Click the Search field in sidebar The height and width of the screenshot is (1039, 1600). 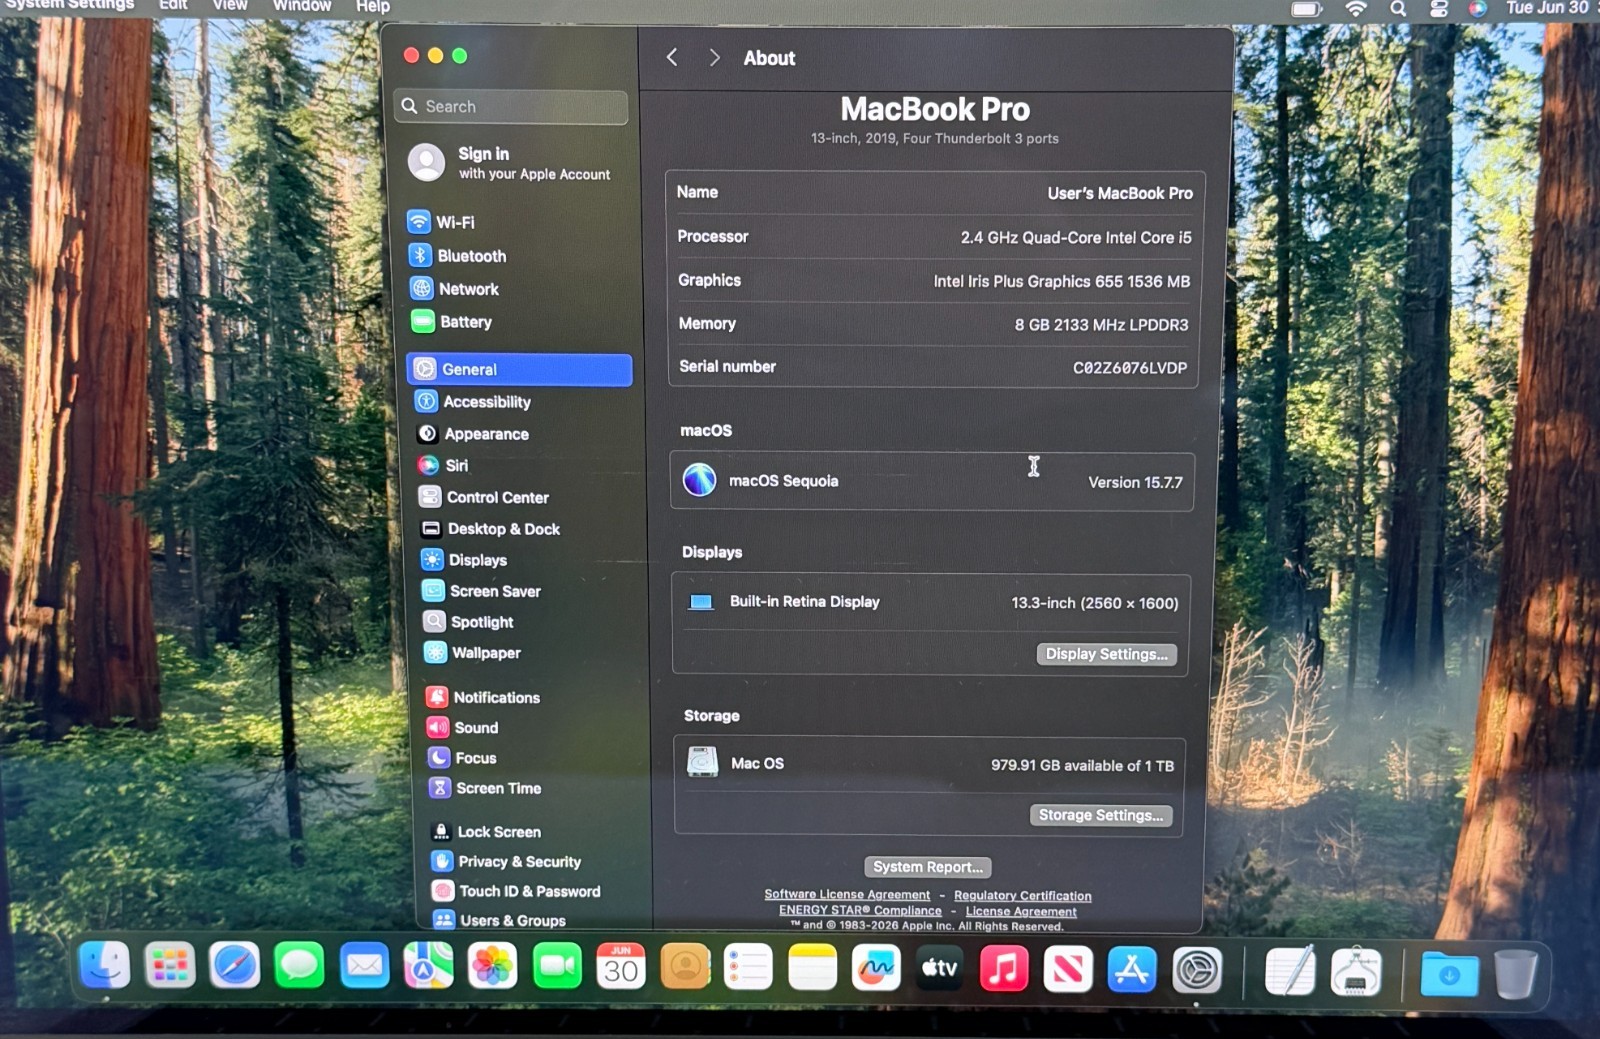tap(511, 106)
